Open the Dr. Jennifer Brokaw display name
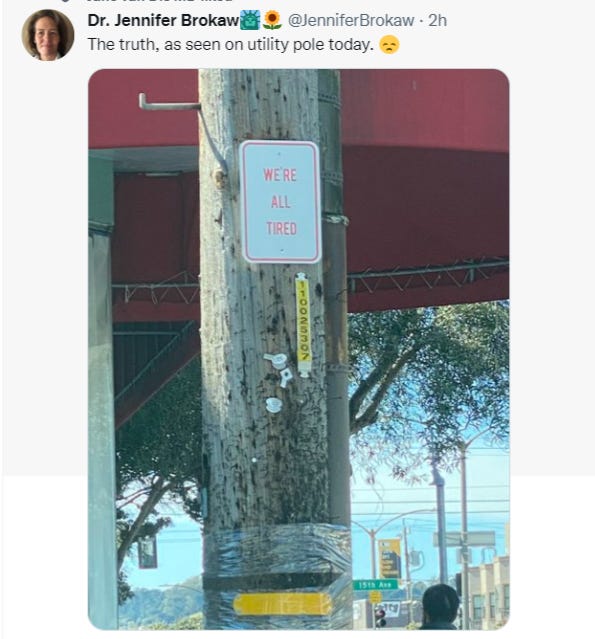This screenshot has height=639, width=595. (163, 20)
